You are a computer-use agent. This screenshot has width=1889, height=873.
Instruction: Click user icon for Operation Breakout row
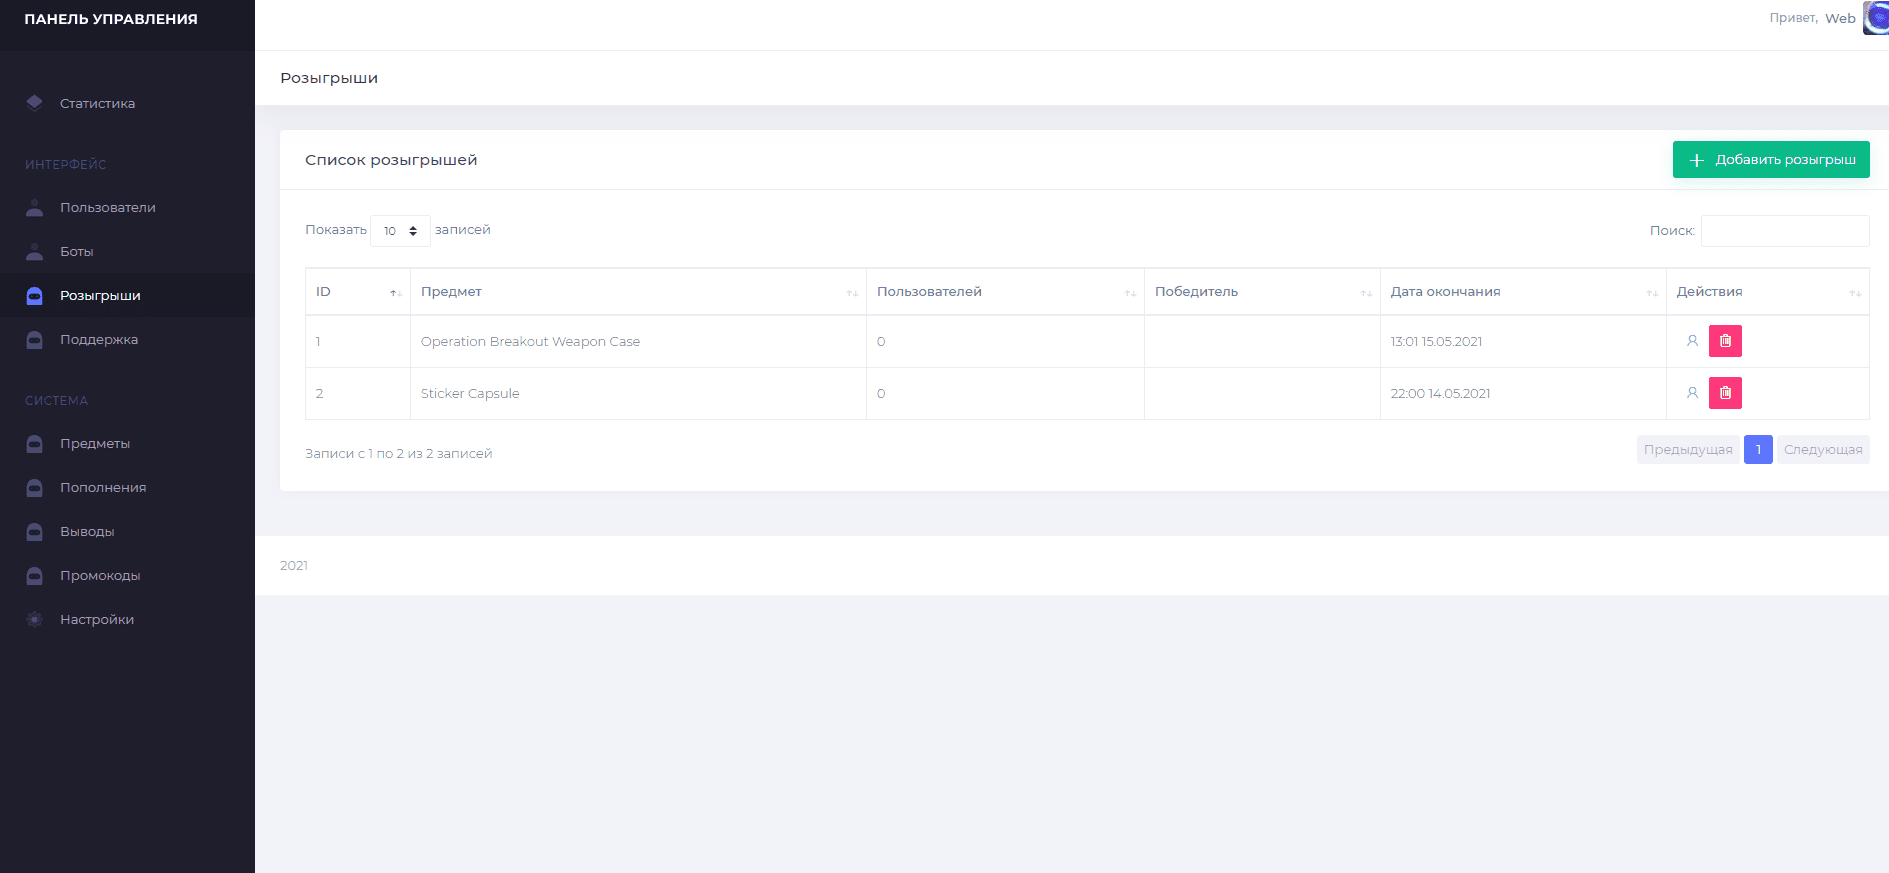pyautogui.click(x=1692, y=341)
